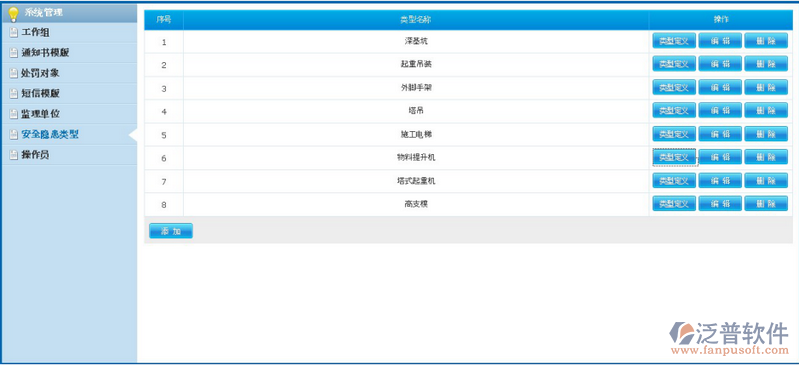Click the document icon next to 操作员

pyautogui.click(x=14, y=155)
